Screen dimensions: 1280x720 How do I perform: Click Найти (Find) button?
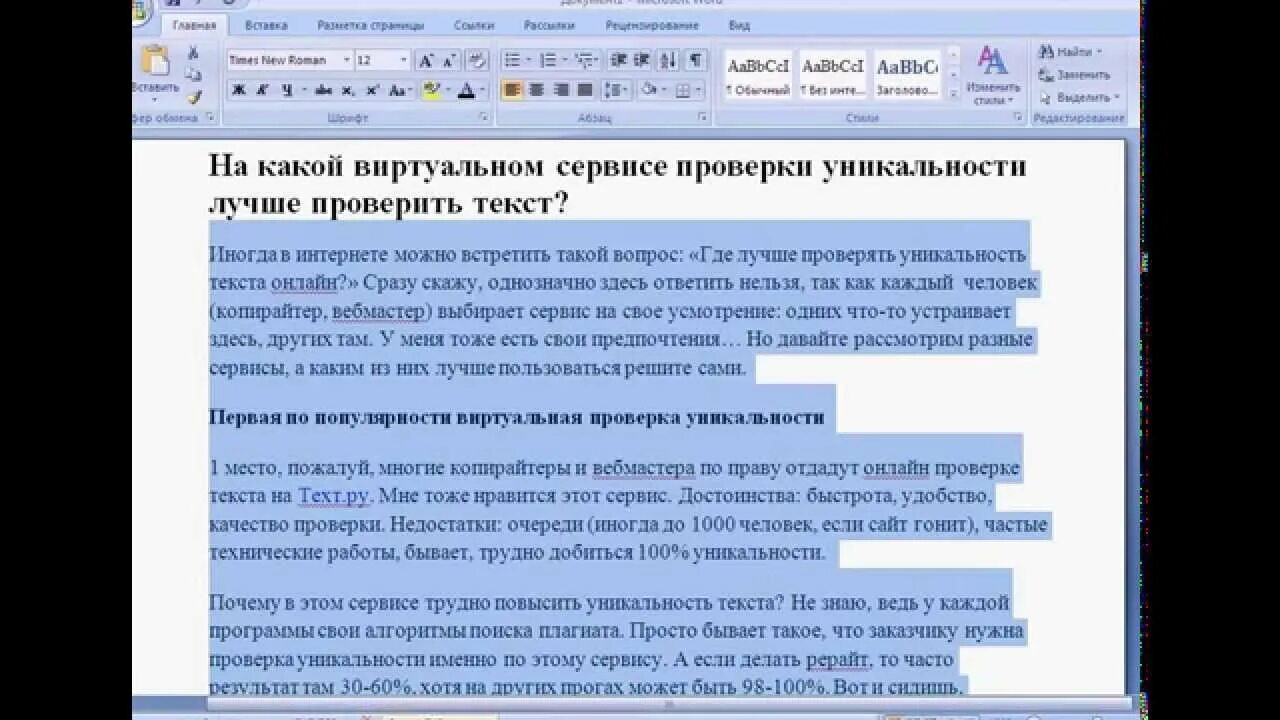1071,52
